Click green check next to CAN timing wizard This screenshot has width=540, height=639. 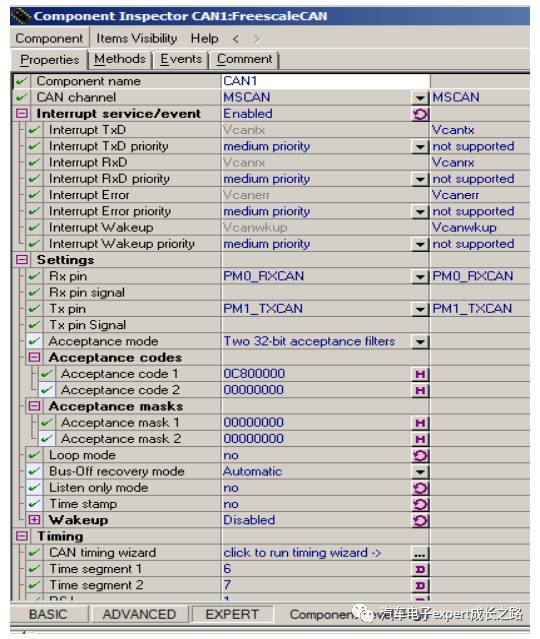coord(34,553)
